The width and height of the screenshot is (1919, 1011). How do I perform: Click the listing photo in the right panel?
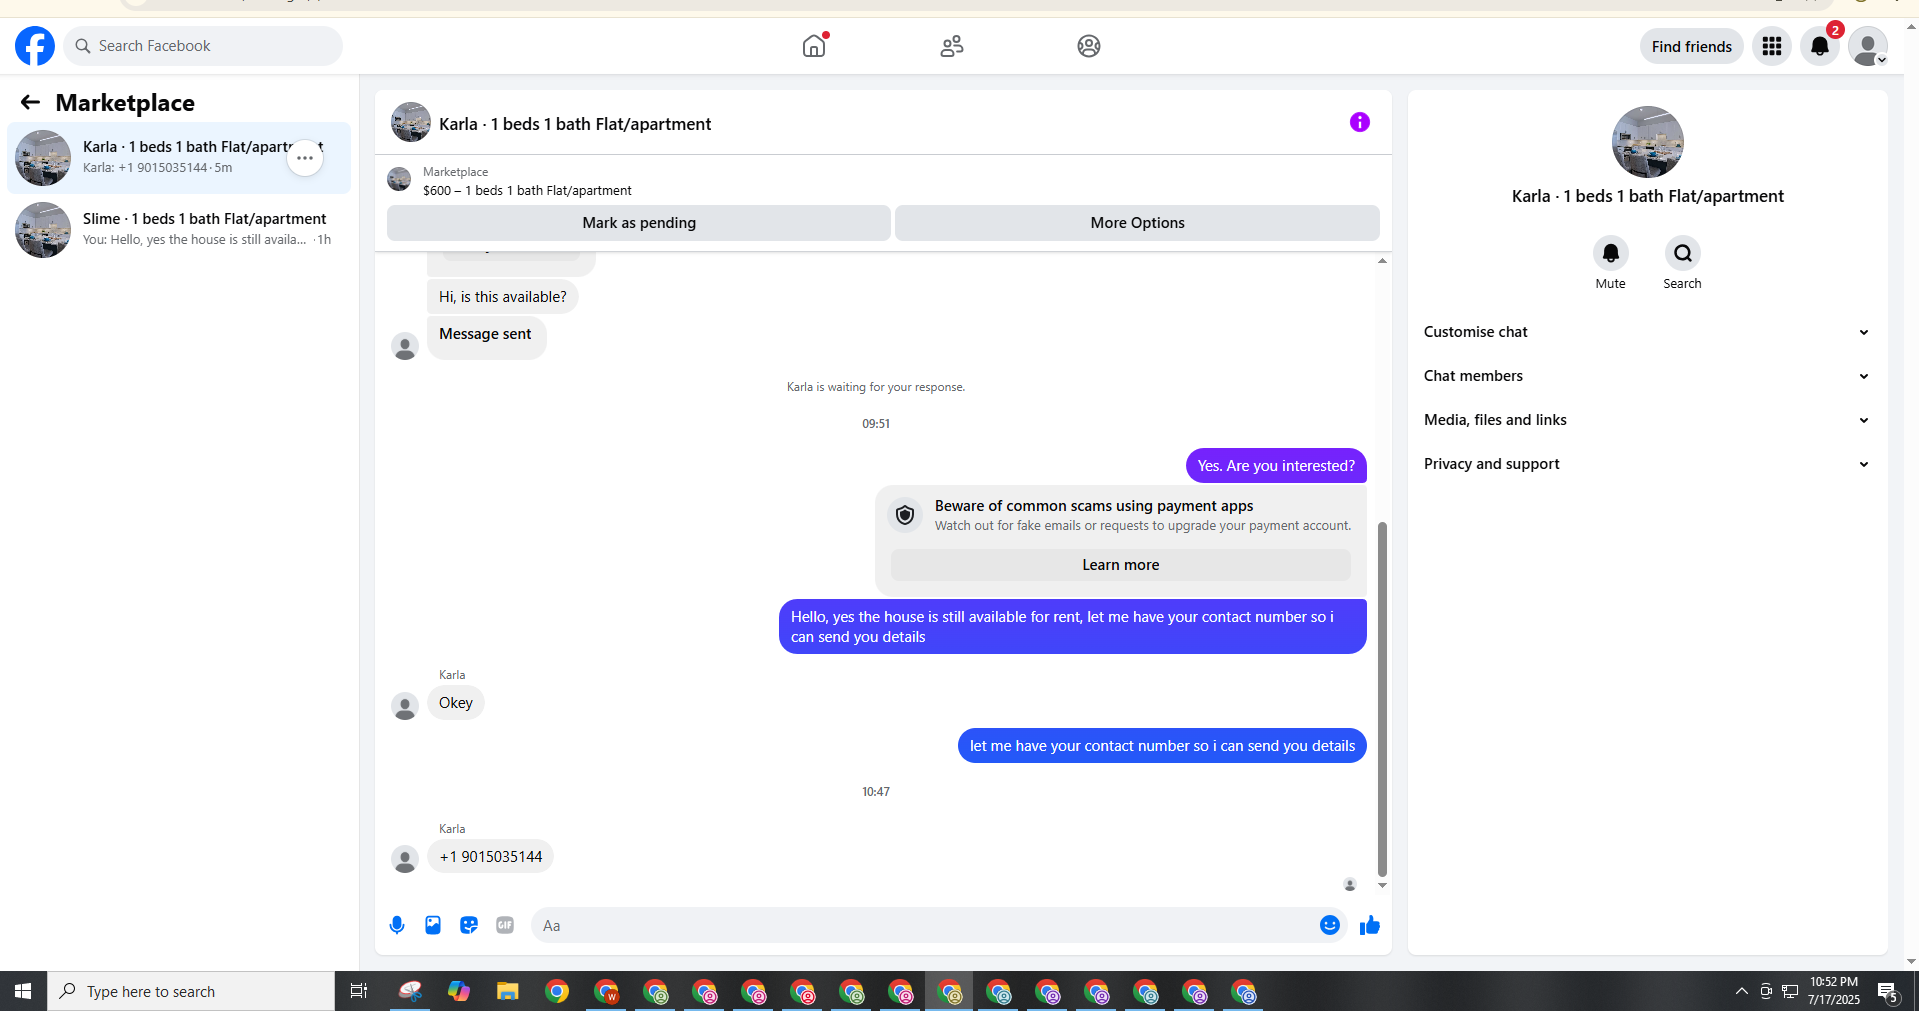point(1647,142)
